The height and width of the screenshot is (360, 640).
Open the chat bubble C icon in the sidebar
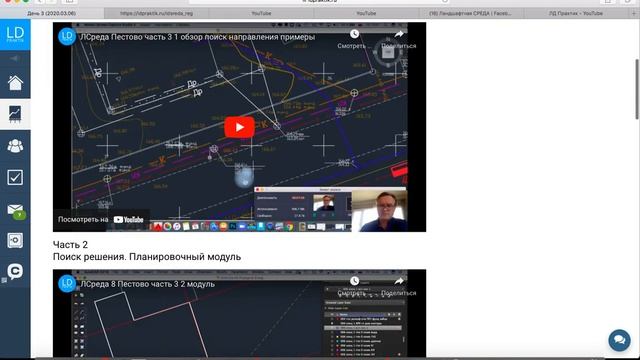click(x=15, y=271)
